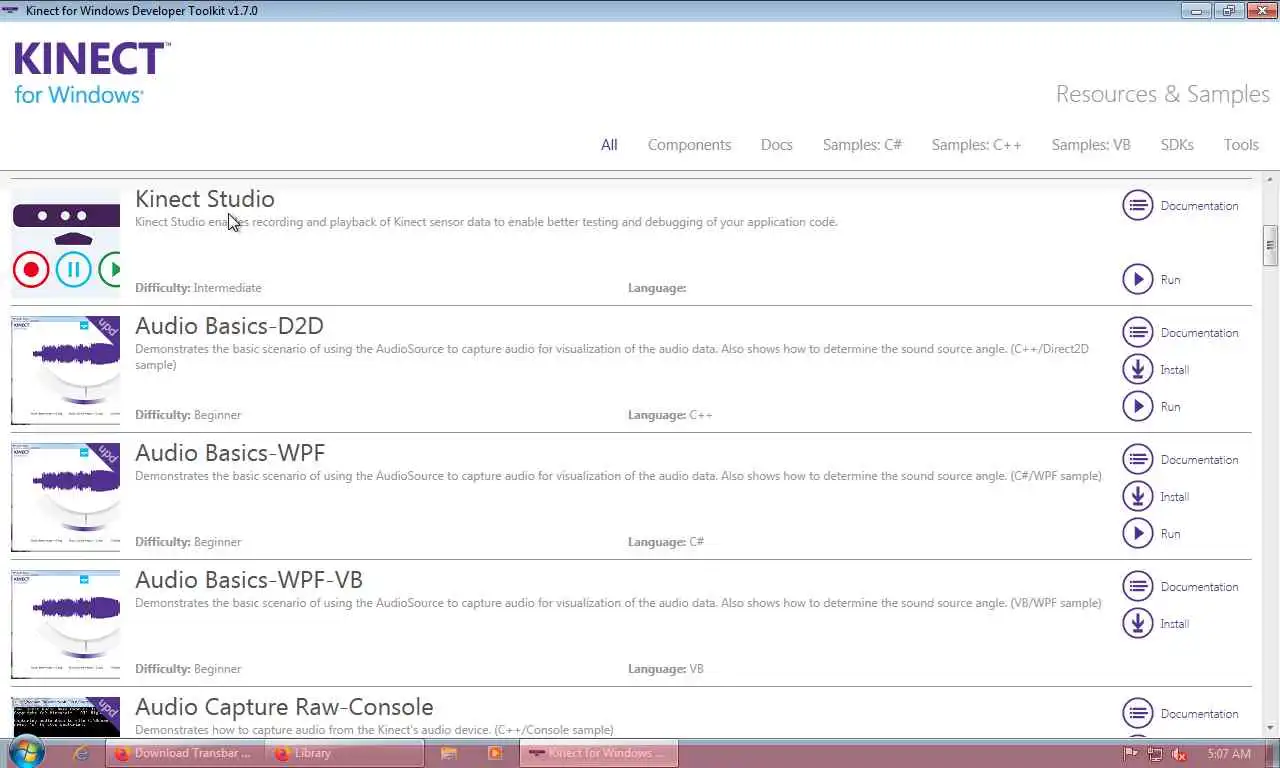Open Documentation icon for Audio Basics-WPF
The image size is (1280, 768).
(1137, 459)
